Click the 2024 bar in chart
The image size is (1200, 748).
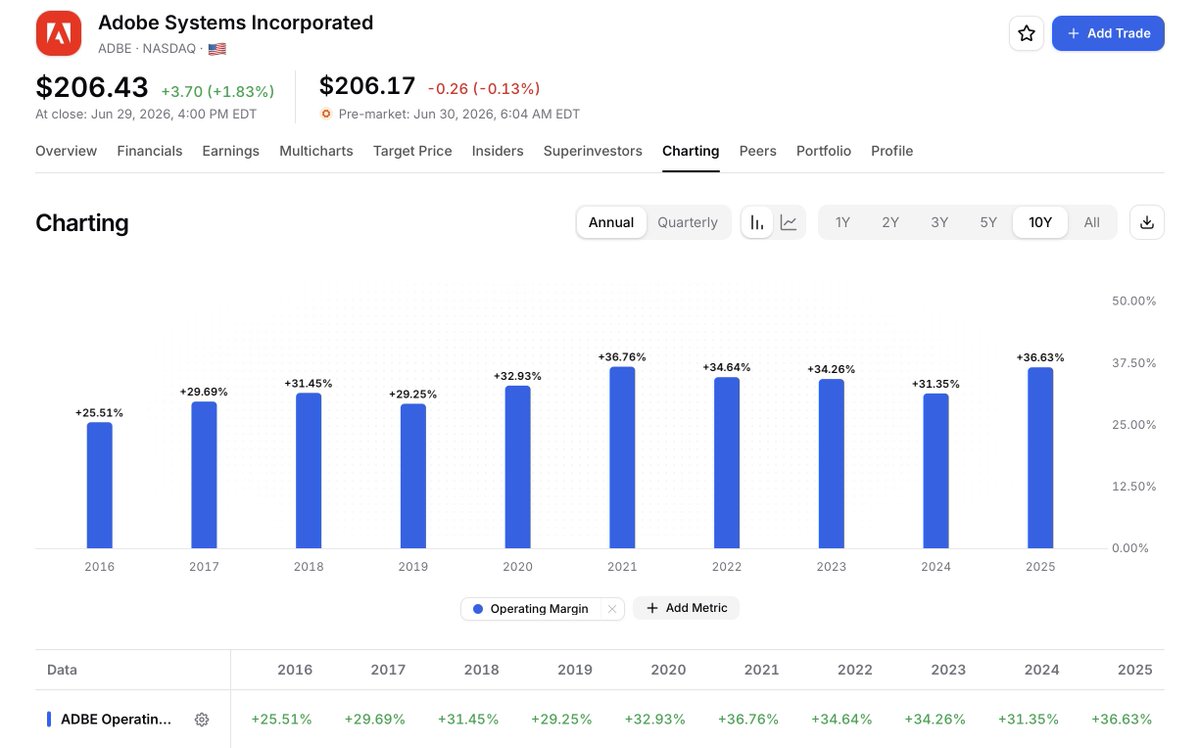click(x=936, y=471)
